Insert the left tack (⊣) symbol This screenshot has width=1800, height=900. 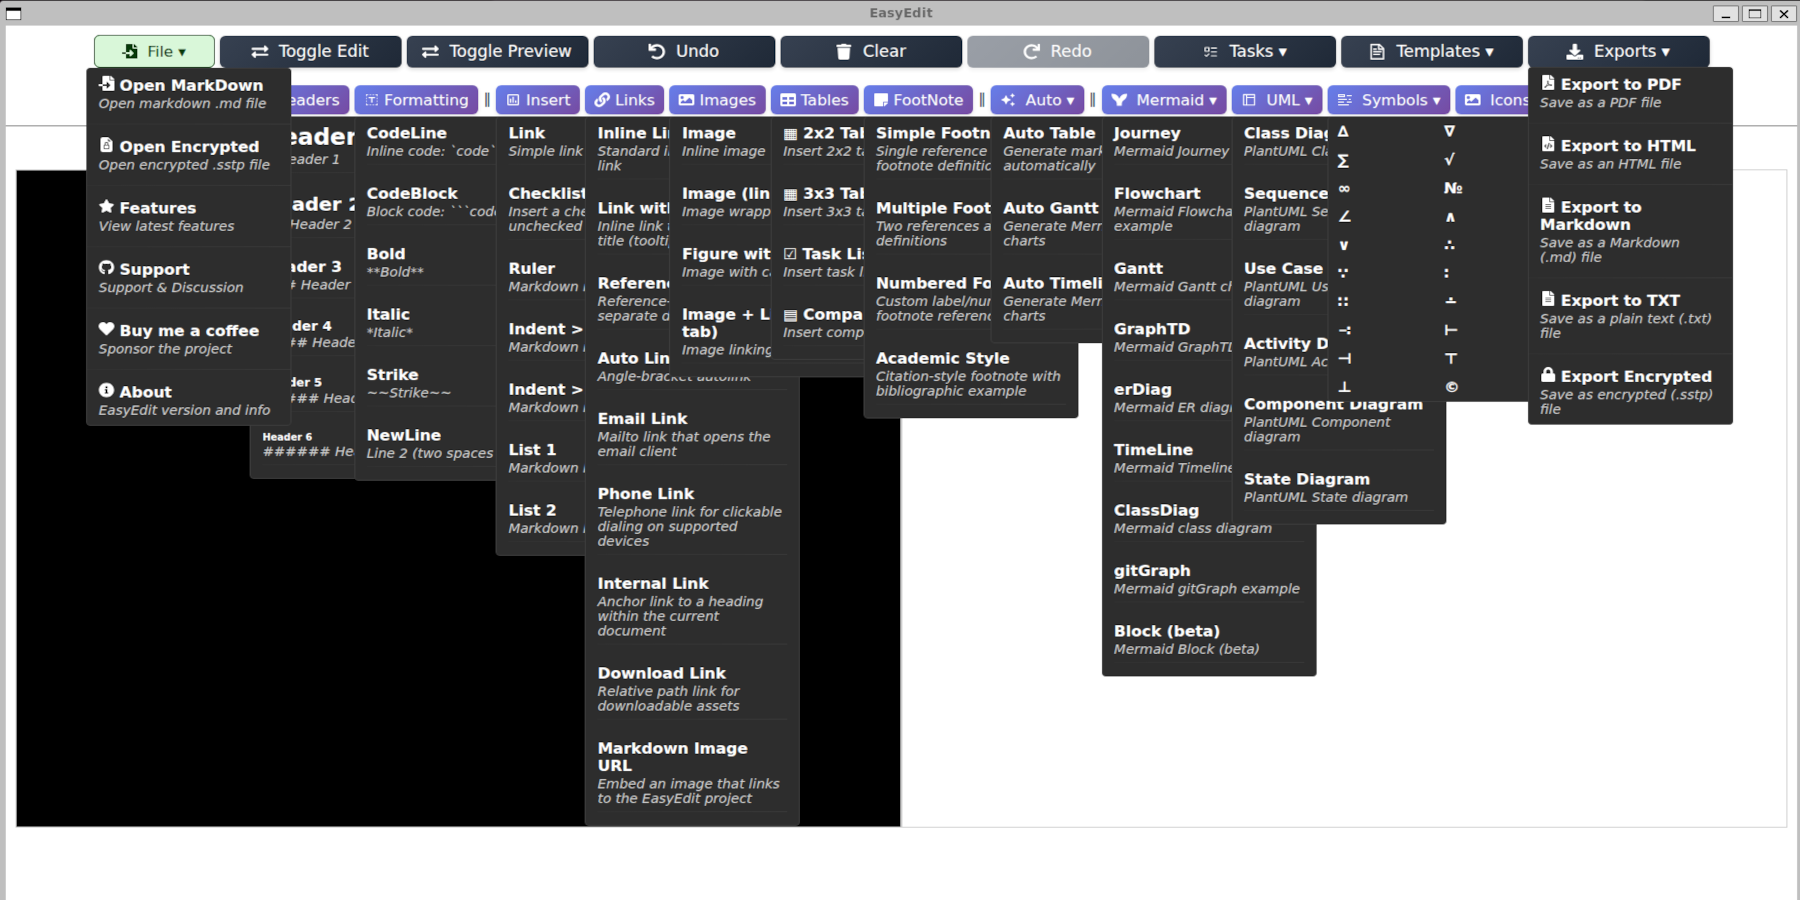(1343, 358)
